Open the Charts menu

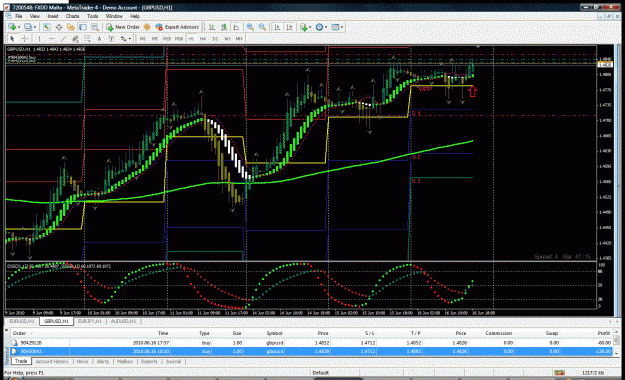pos(72,16)
